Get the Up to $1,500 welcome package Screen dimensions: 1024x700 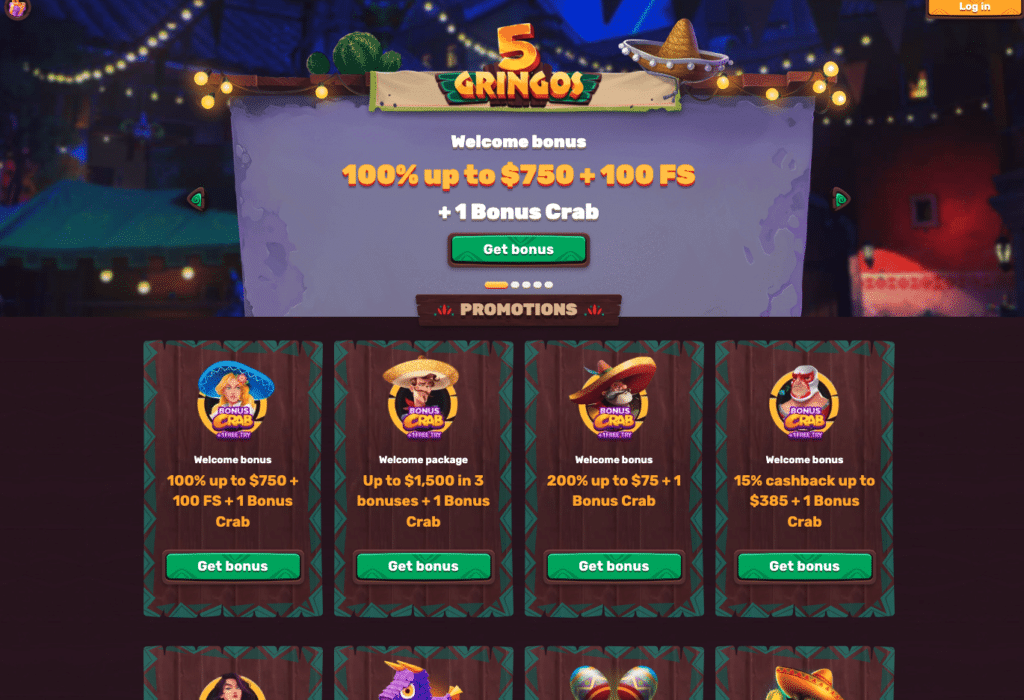[423, 566]
